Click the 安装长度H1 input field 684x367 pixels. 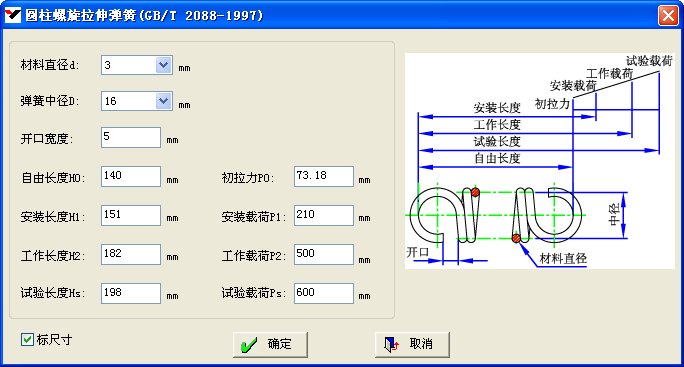(131, 216)
